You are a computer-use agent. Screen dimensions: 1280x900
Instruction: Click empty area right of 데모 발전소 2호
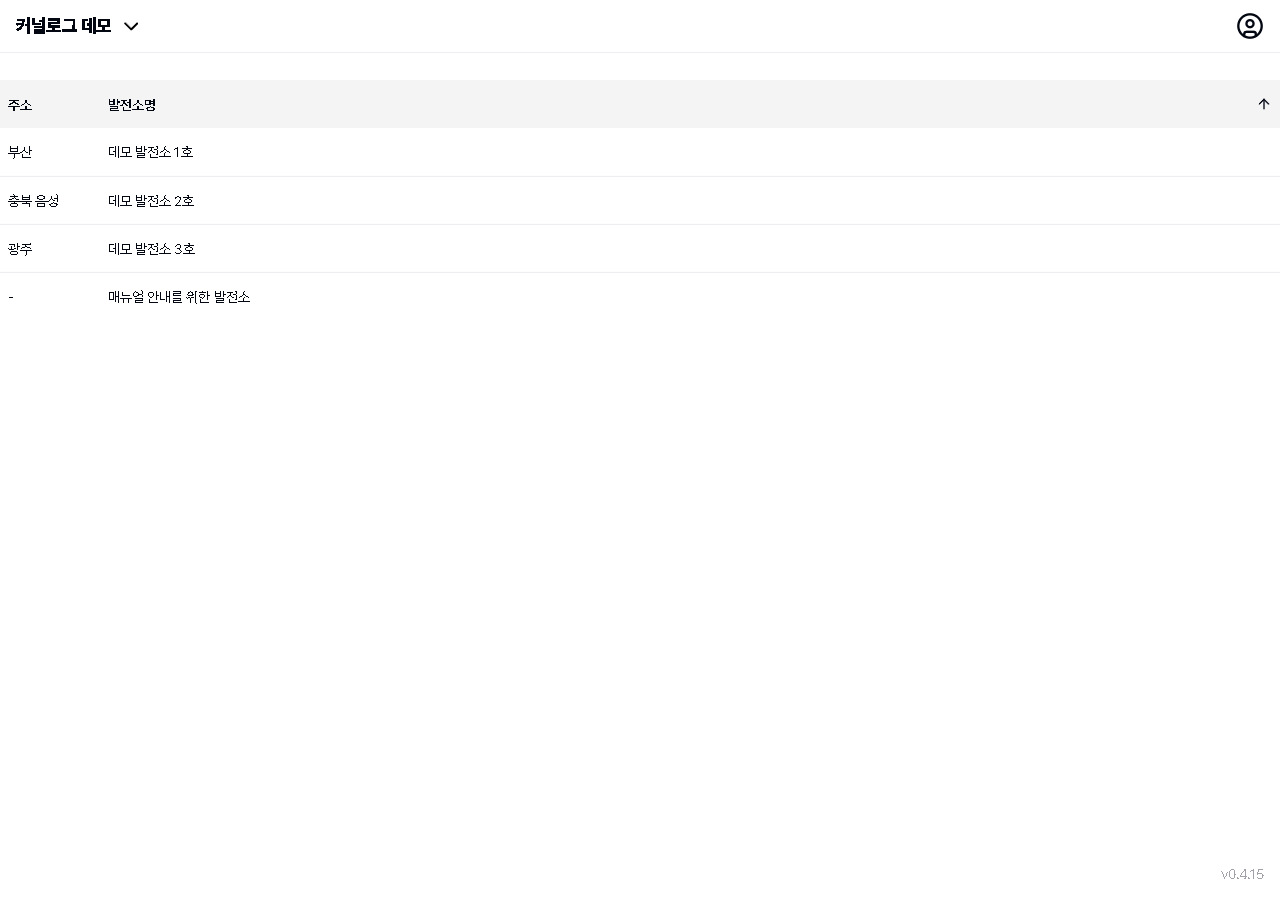(x=700, y=201)
